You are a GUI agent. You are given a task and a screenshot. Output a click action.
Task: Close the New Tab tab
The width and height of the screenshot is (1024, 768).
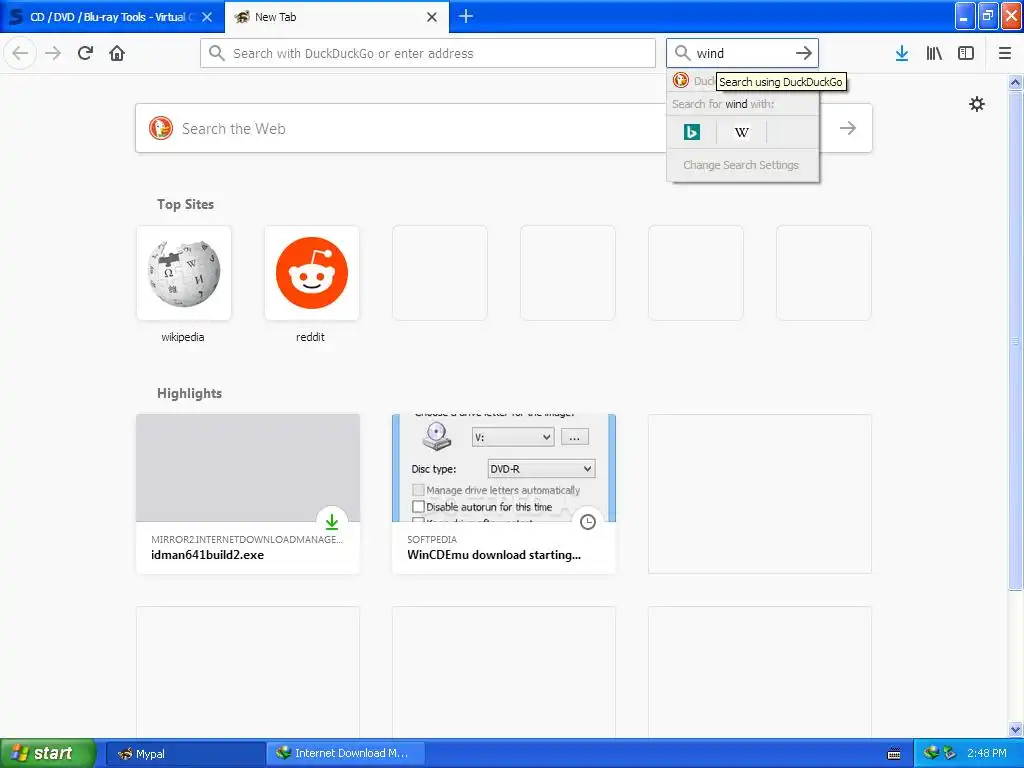click(432, 17)
